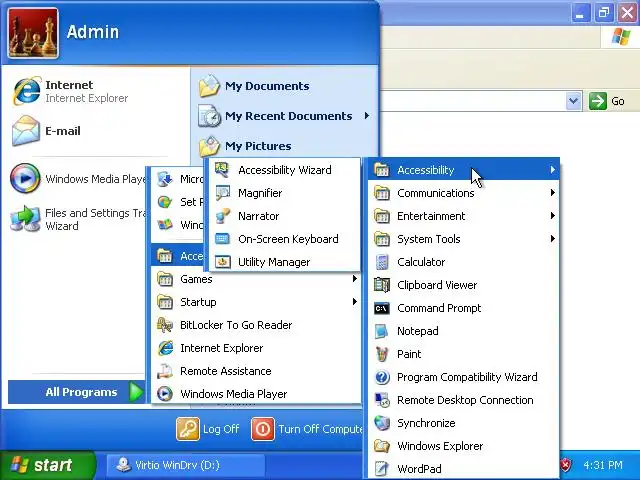Click the Program Compatibility Wizard icon
Screen dimensions: 640x480
(382, 377)
